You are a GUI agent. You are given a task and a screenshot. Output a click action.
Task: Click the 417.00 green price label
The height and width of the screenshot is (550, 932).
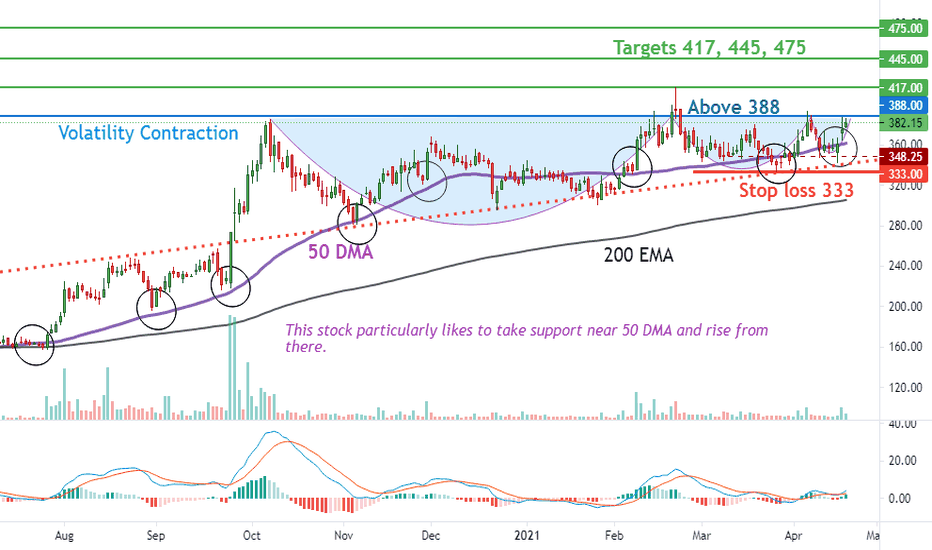coord(904,87)
